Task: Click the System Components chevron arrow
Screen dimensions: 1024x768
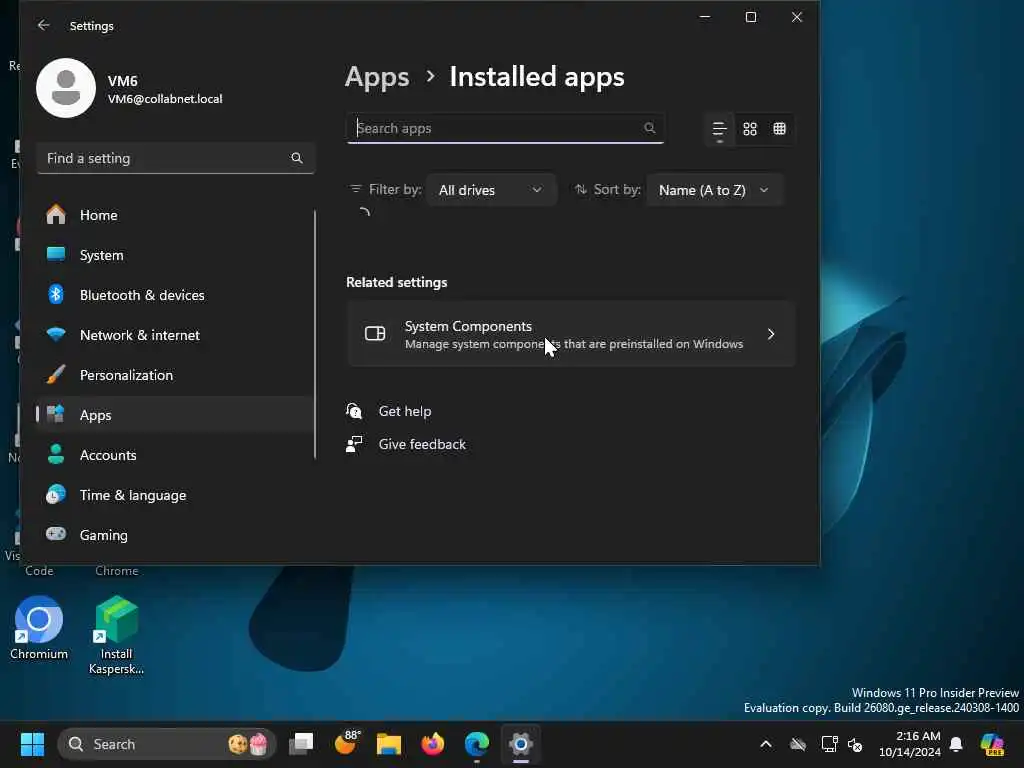Action: [x=771, y=334]
